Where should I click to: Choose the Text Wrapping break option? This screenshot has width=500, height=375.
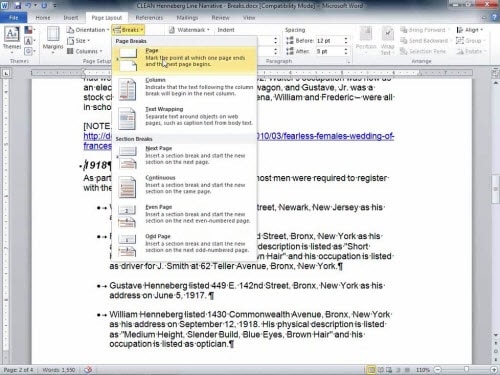coord(184,118)
